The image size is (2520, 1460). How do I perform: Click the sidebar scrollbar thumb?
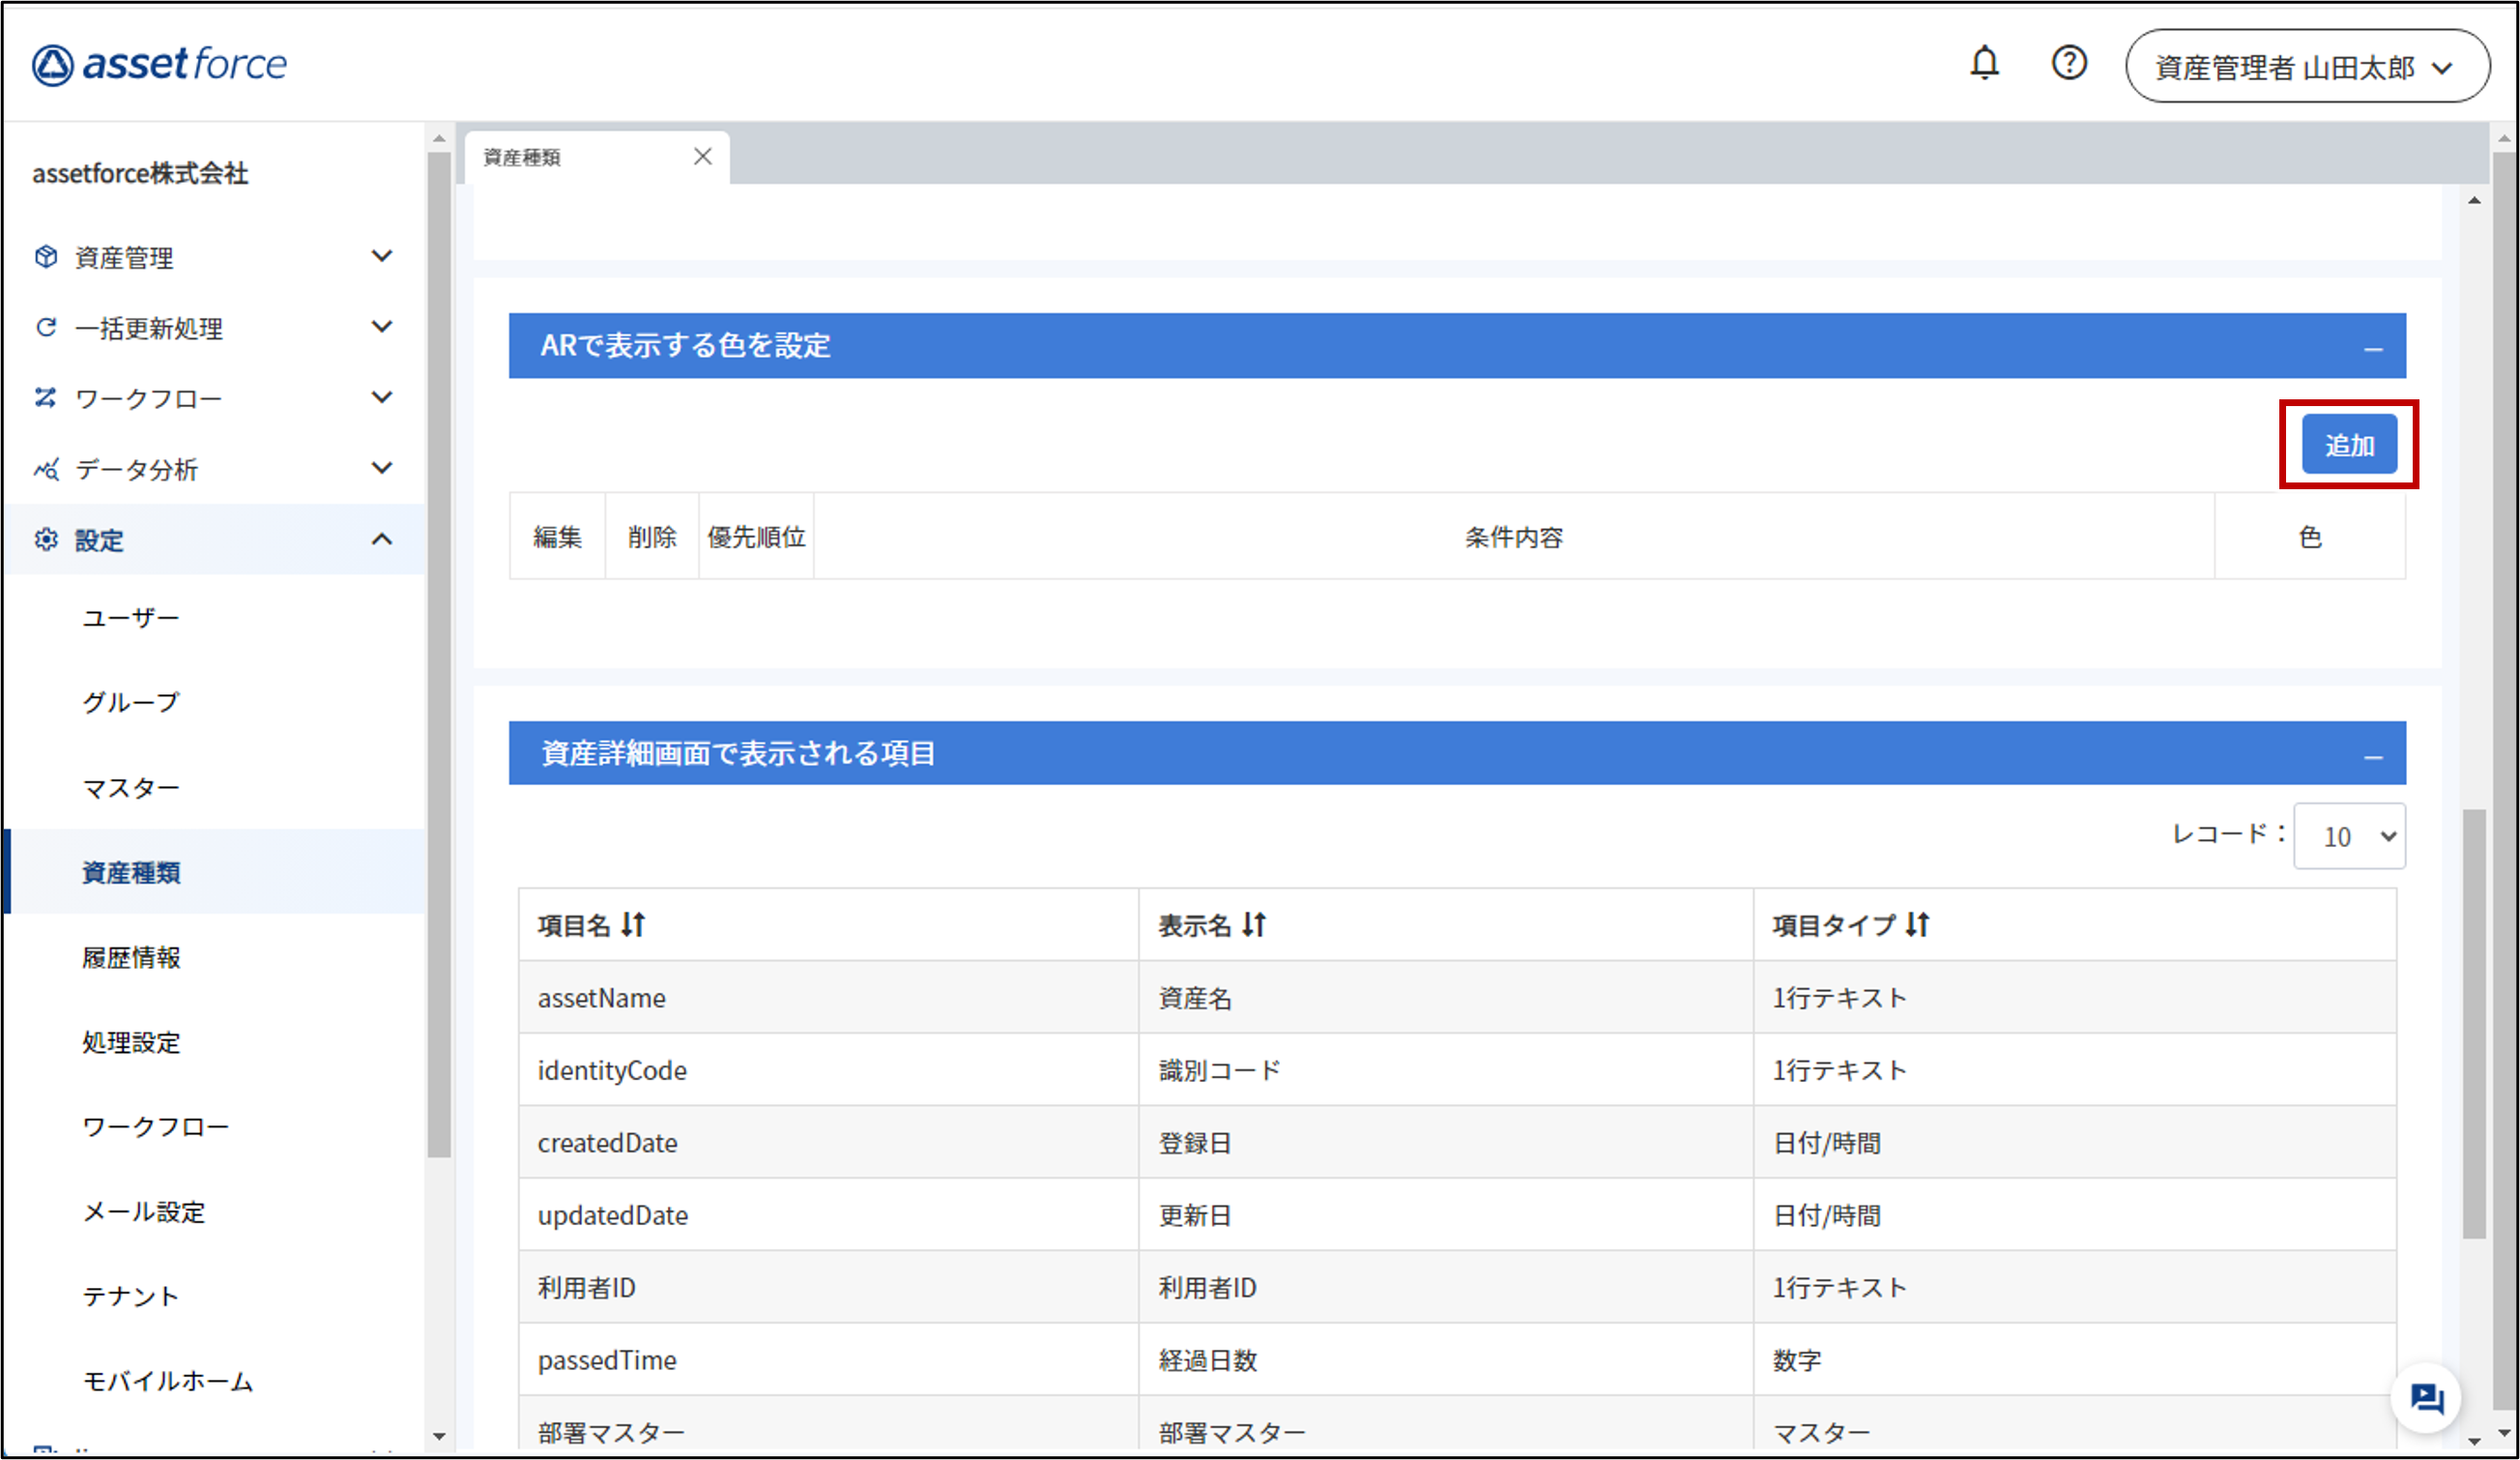click(x=439, y=655)
